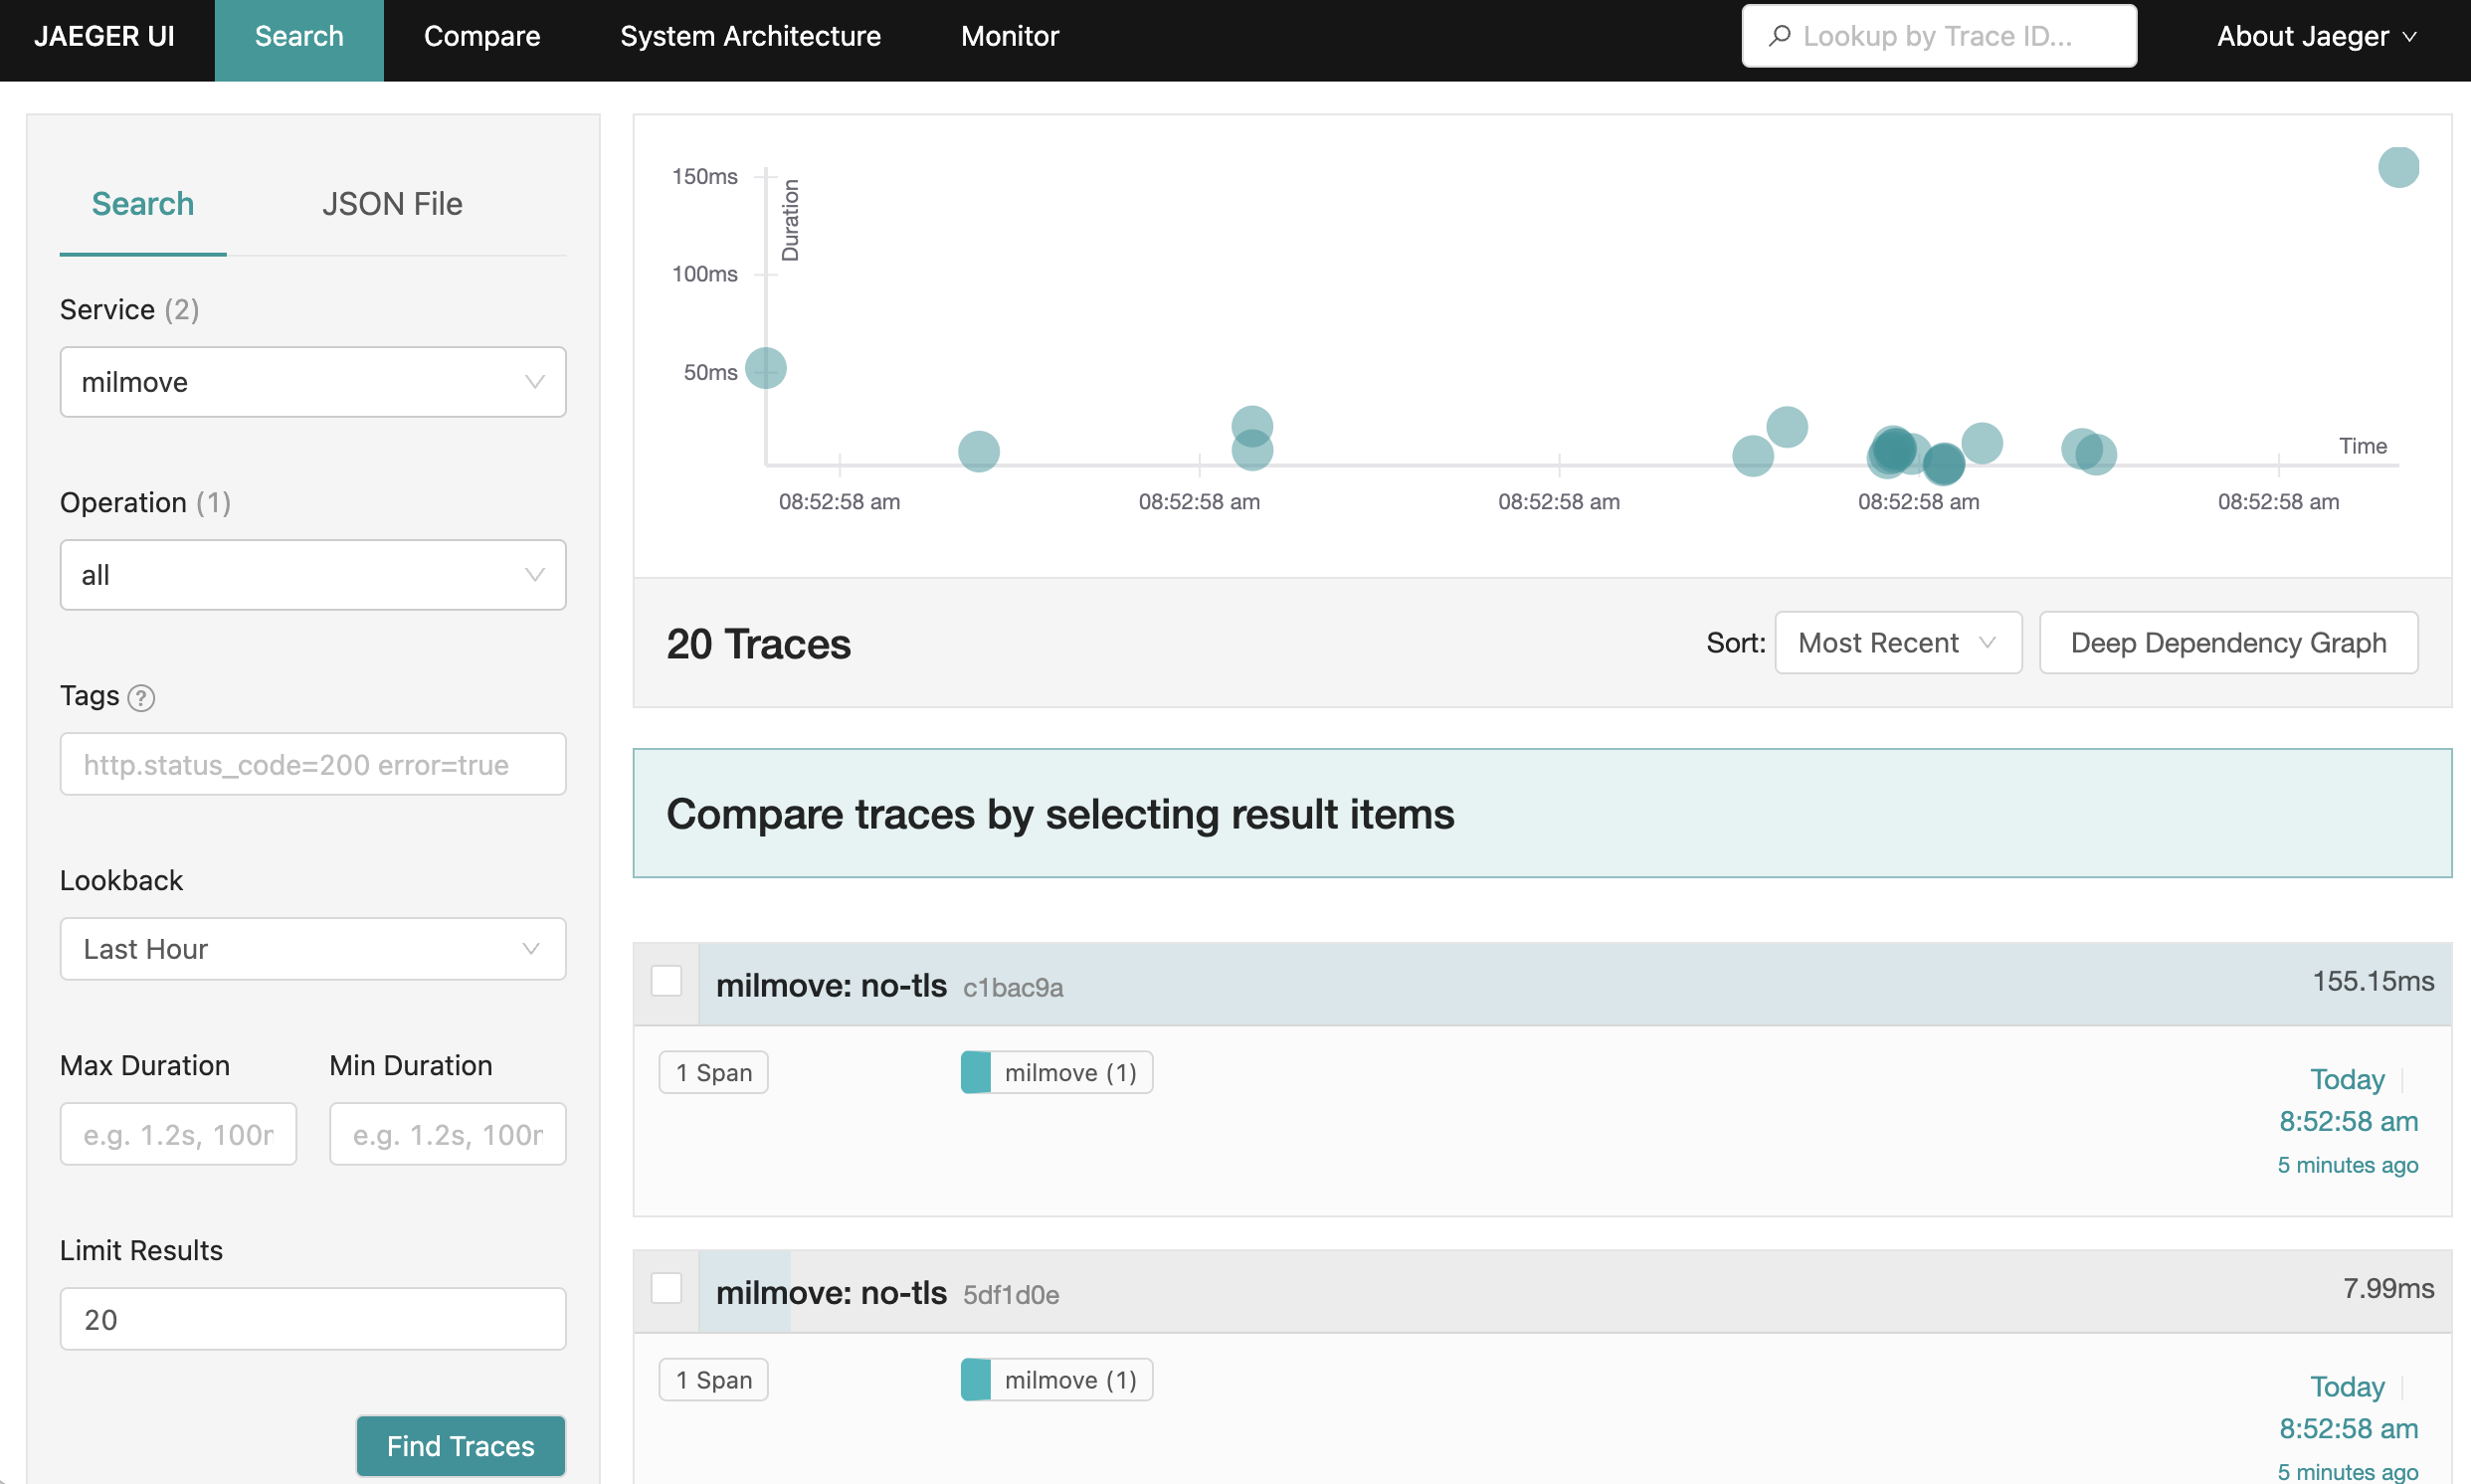Open the Service dropdown showing milmove

click(313, 382)
